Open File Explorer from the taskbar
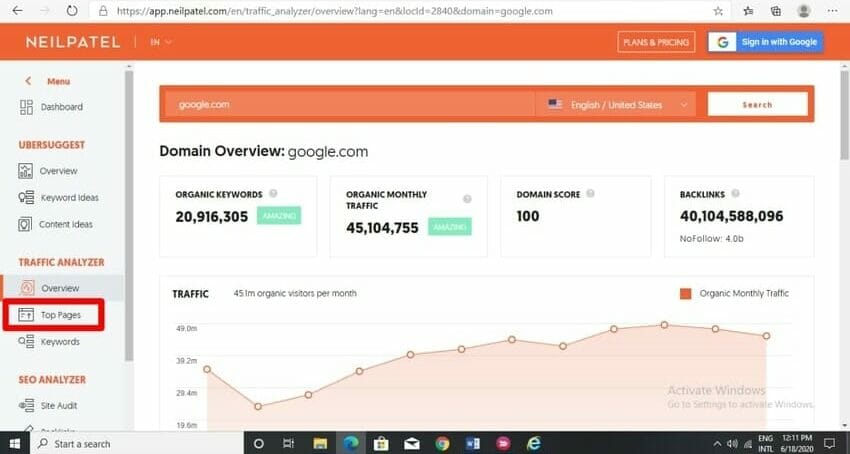This screenshot has width=850, height=454. (320, 444)
